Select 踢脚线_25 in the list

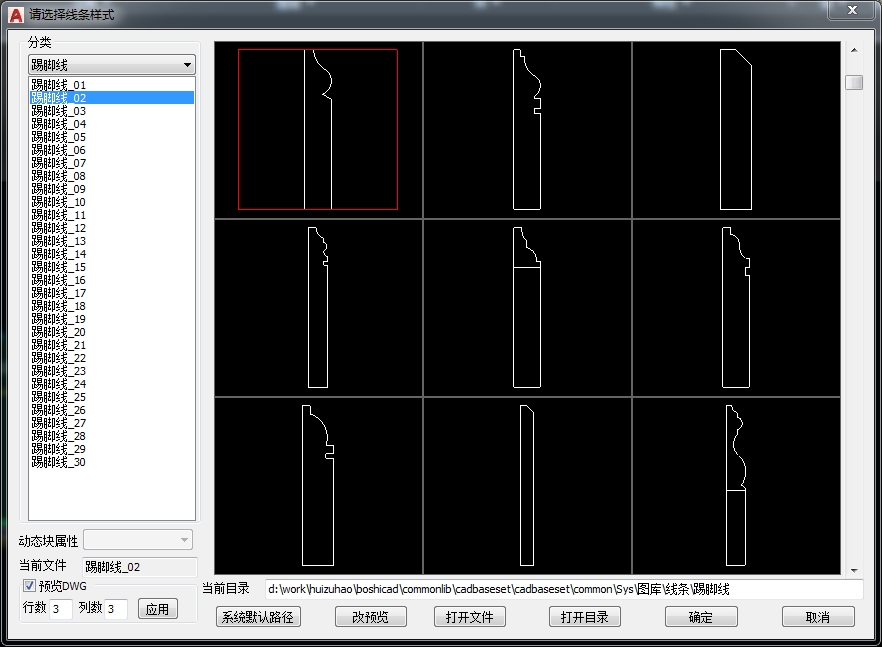pos(111,397)
